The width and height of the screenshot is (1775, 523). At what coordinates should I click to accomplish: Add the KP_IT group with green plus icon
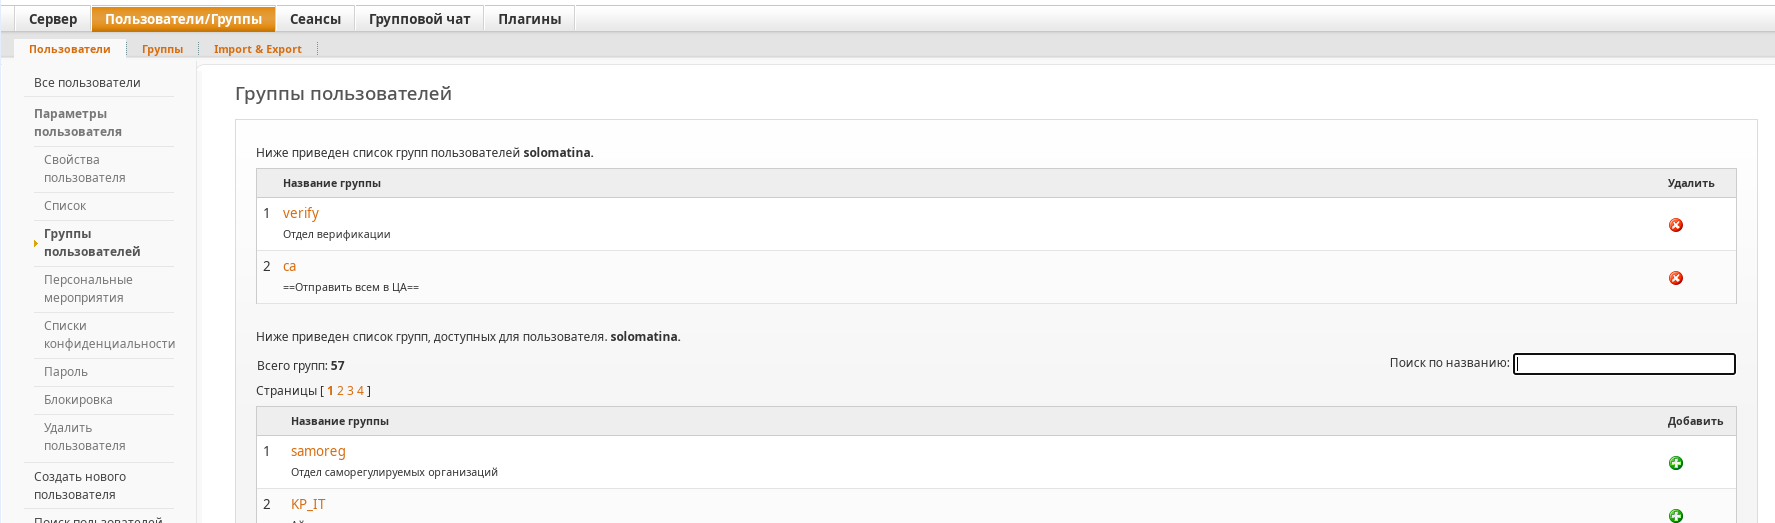click(x=1676, y=515)
